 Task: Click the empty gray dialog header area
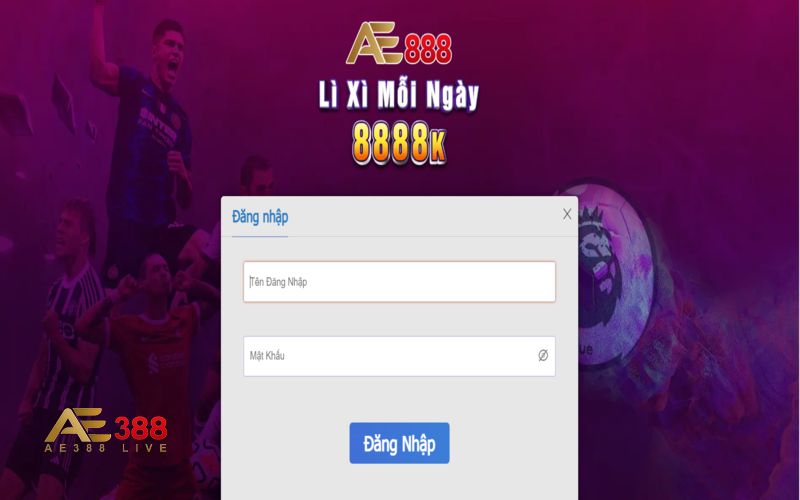(423, 216)
